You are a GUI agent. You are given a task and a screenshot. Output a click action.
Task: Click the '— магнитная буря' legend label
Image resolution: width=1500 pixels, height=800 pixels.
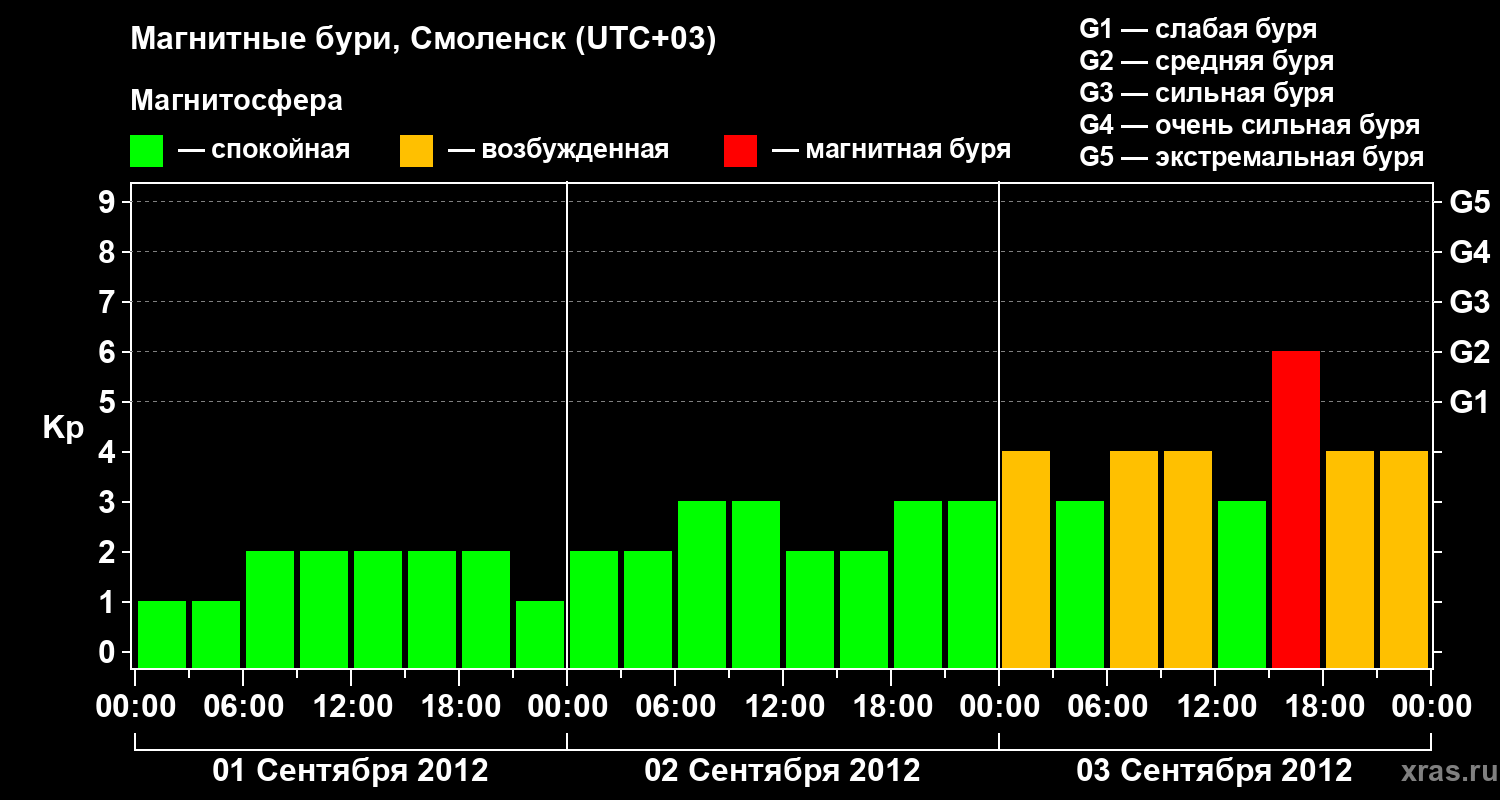[x=892, y=150]
